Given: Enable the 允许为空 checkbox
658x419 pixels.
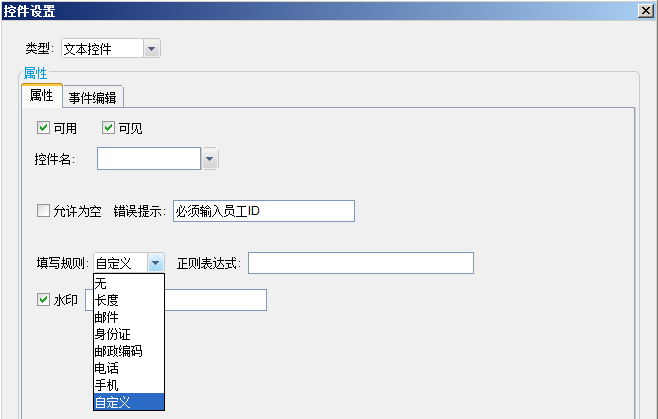Looking at the screenshot, I should coord(43,210).
